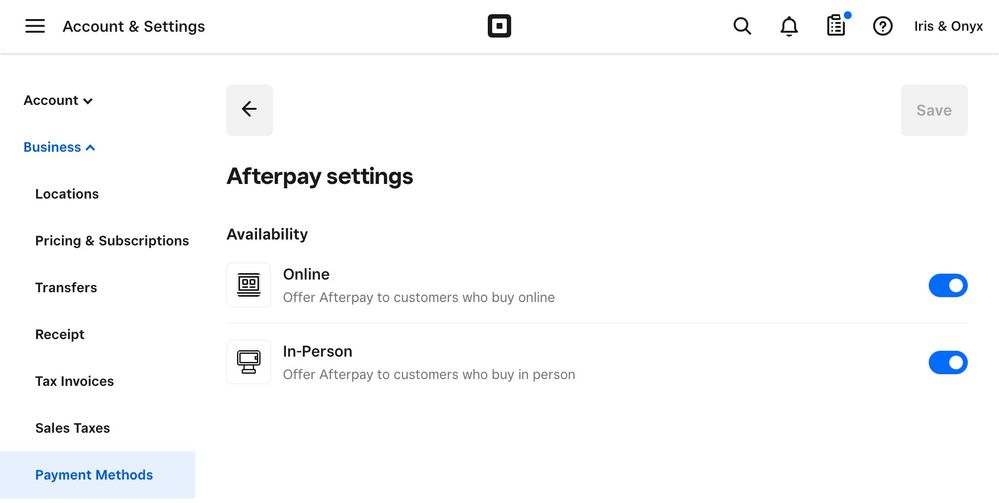Click the Square logo icon
The height and width of the screenshot is (503, 999).
pos(499,26)
